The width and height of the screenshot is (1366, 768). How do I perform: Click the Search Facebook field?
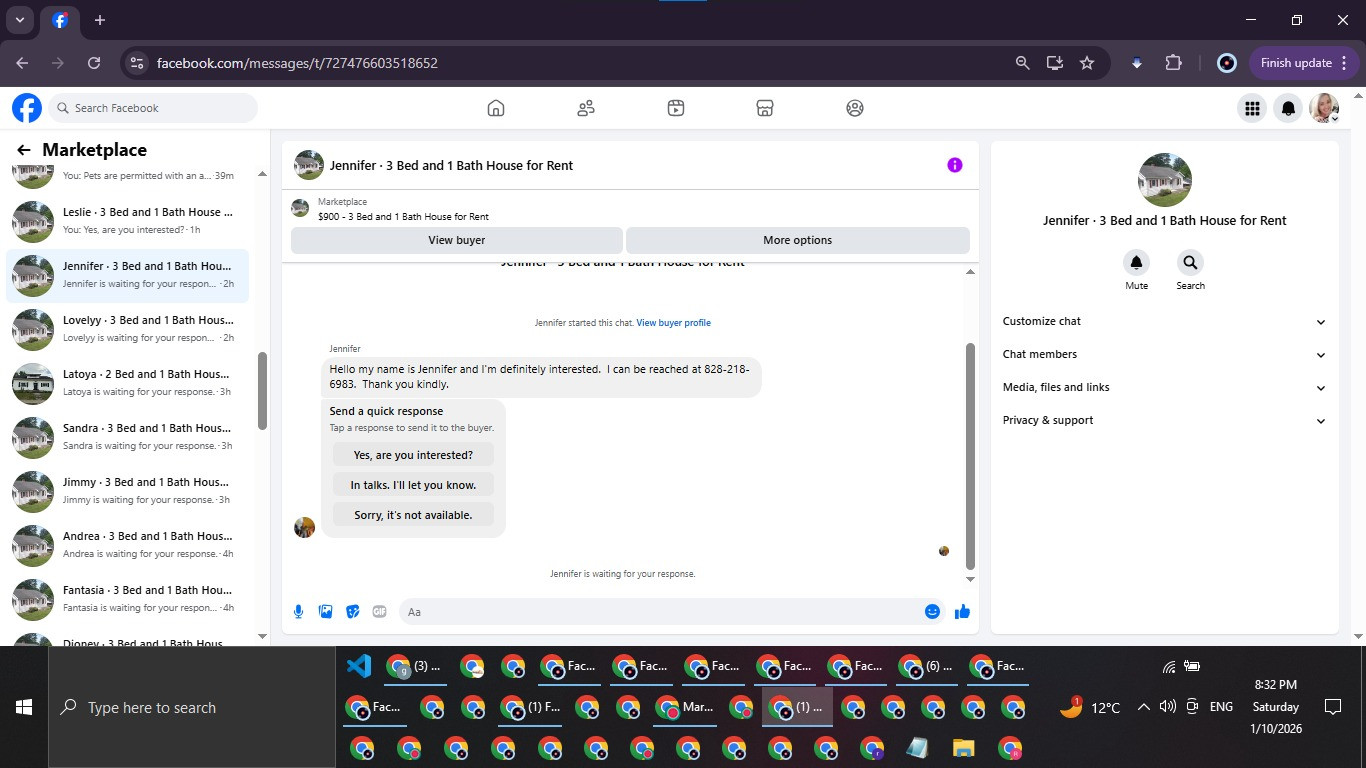click(x=152, y=108)
